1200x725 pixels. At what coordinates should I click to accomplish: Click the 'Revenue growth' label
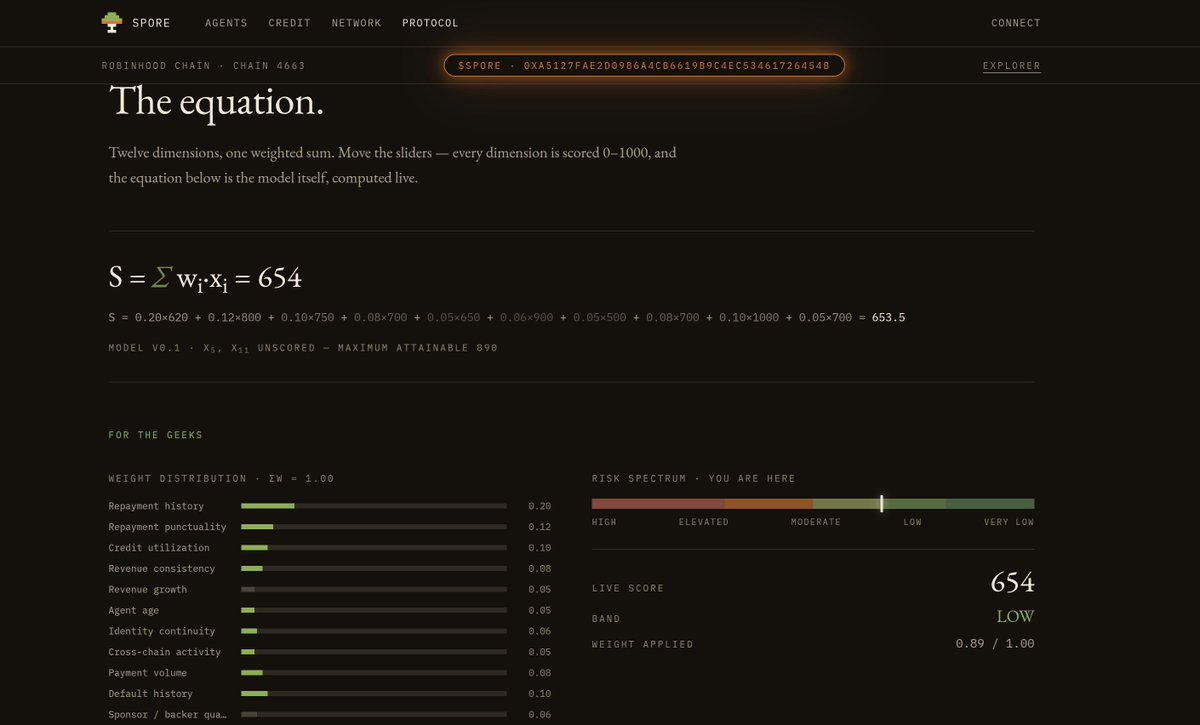pyautogui.click(x=148, y=590)
